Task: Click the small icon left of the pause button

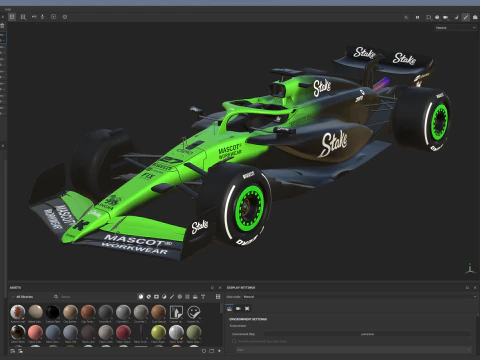Action: coord(406,17)
